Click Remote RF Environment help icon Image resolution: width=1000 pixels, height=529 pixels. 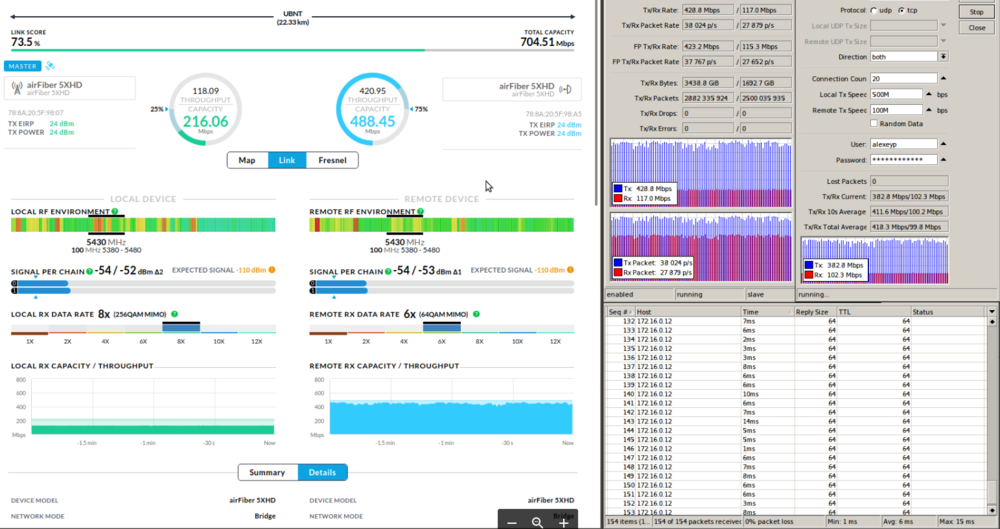point(420,212)
